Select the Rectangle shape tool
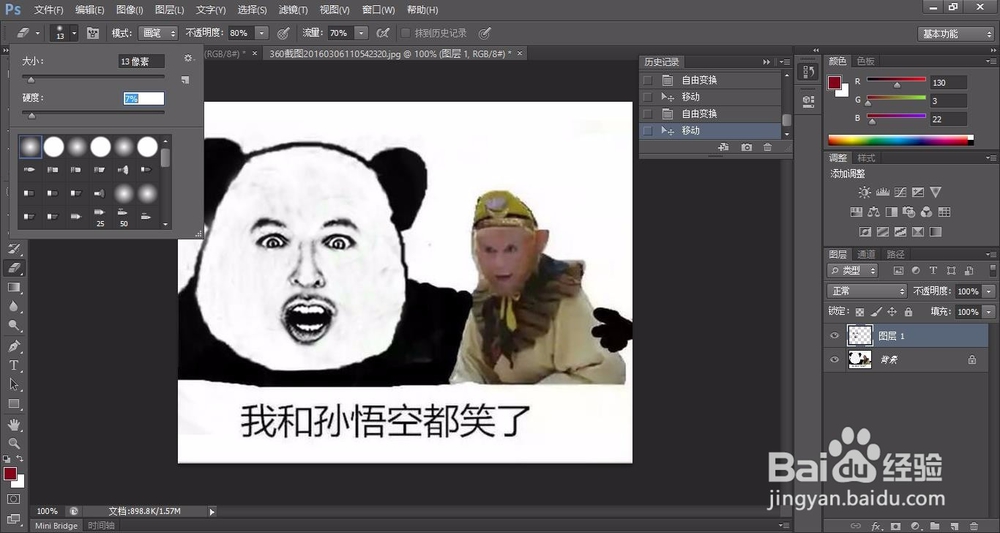Screen dimensions: 1000x533 (14, 404)
